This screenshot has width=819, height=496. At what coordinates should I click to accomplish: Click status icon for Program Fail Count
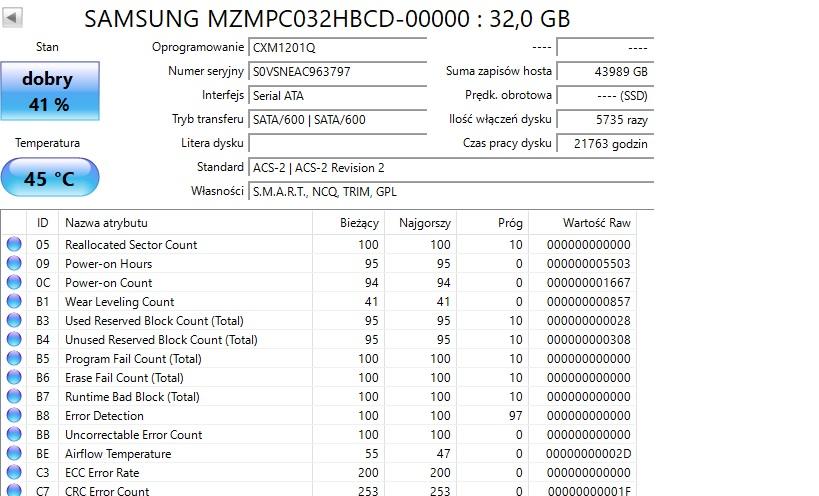(x=14, y=358)
